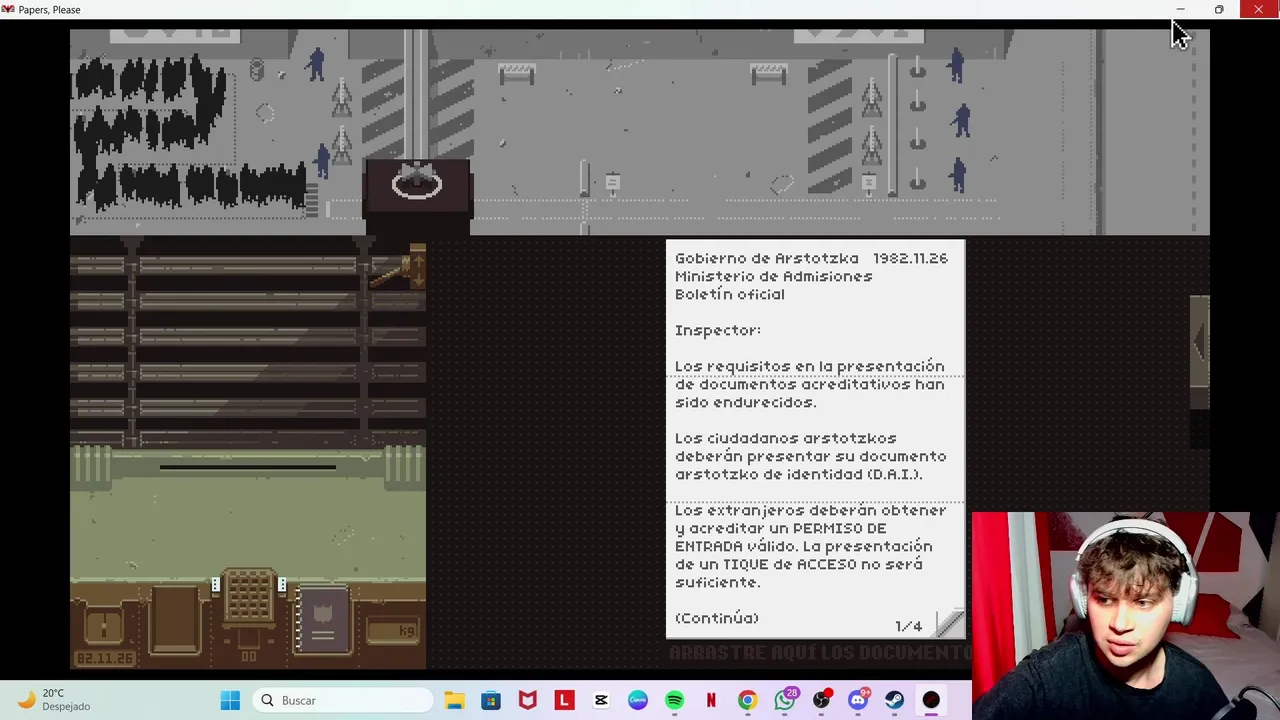
Task: Open Netflix from the taskbar
Action: tap(711, 701)
